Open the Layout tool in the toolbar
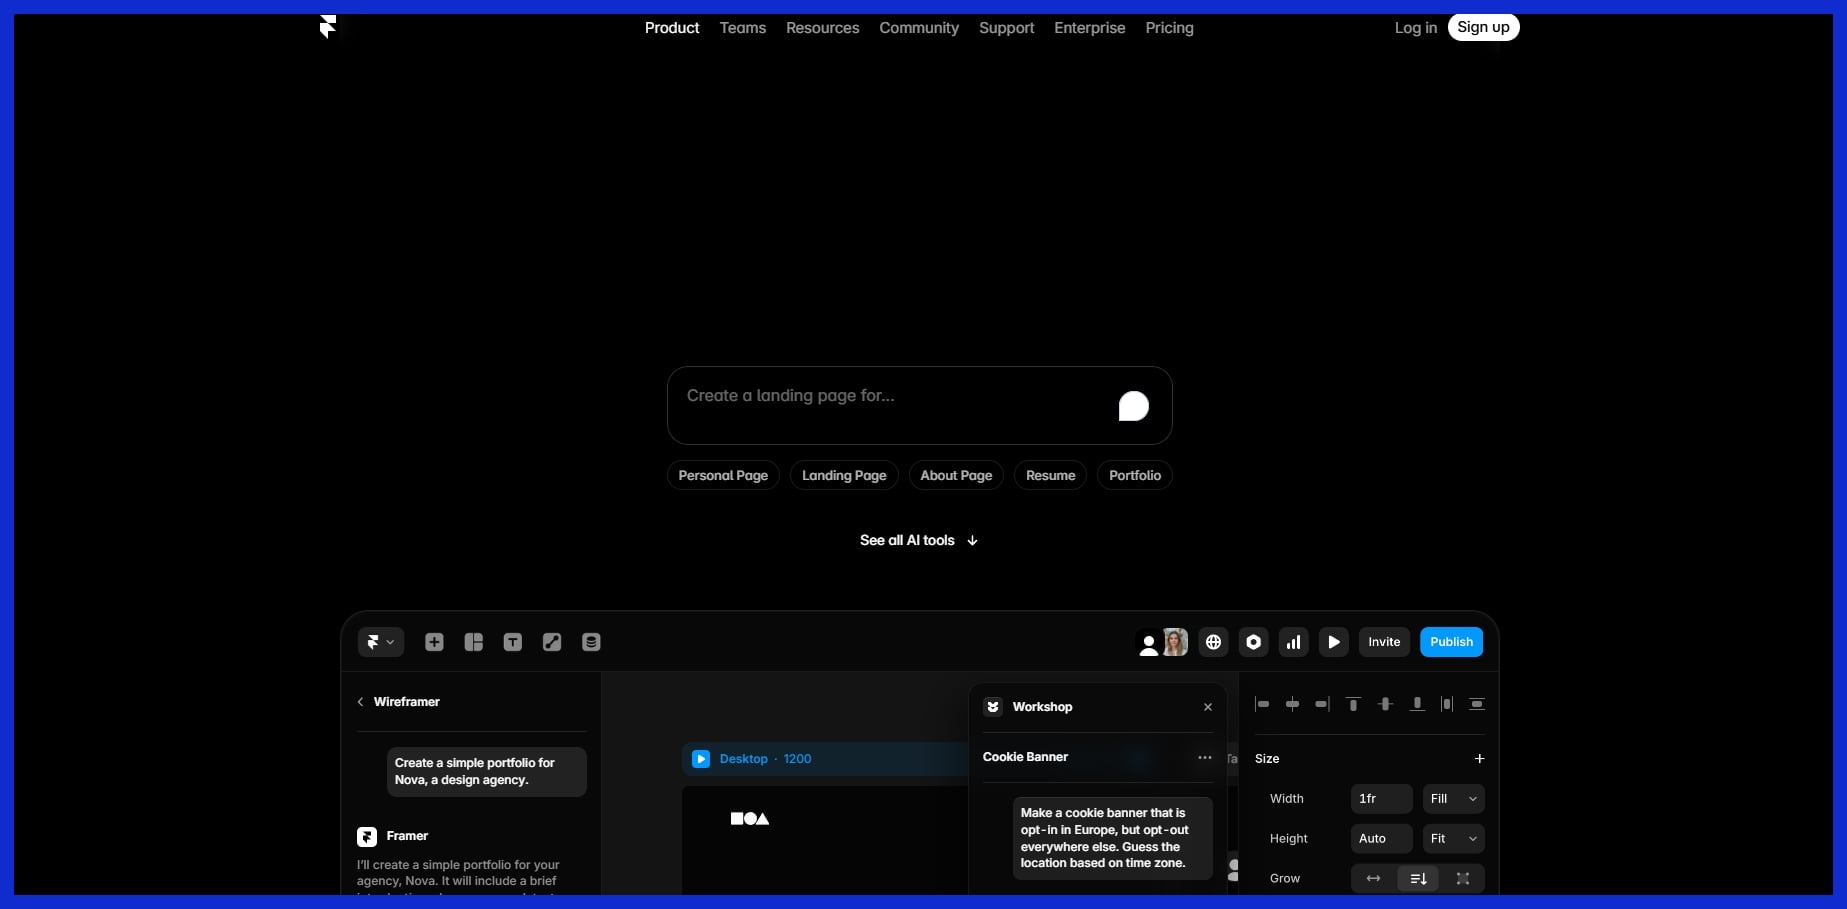The width and height of the screenshot is (1847, 909). click(x=473, y=642)
